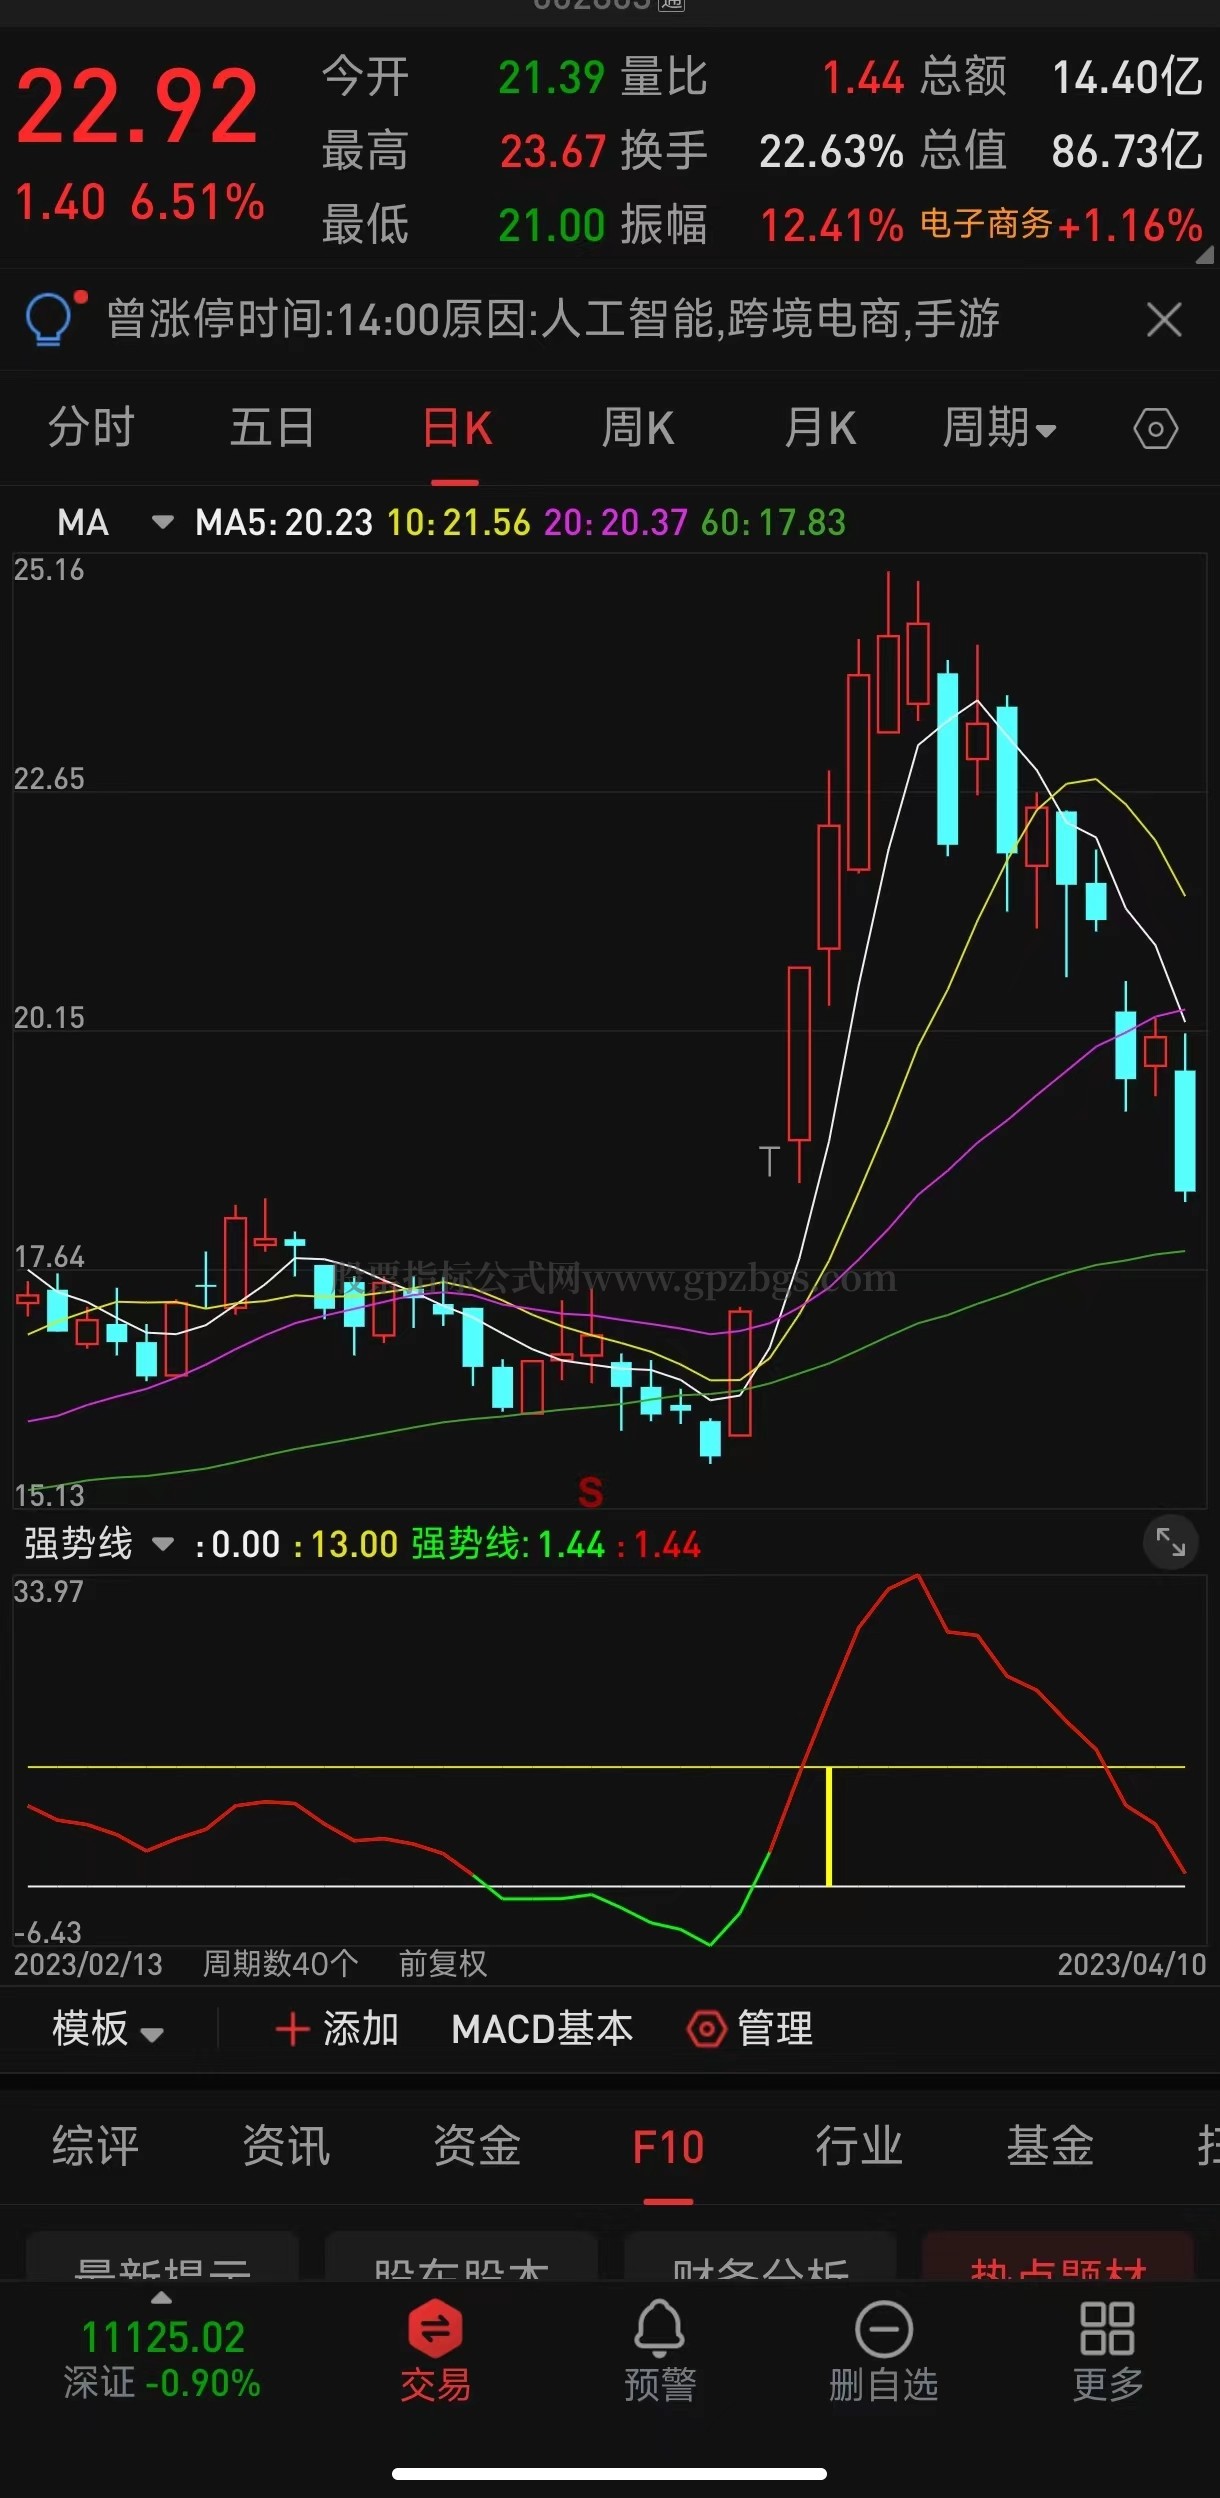Open the 预警 alert bell
Viewport: 1220px width, 2498px height.
pos(660,2350)
